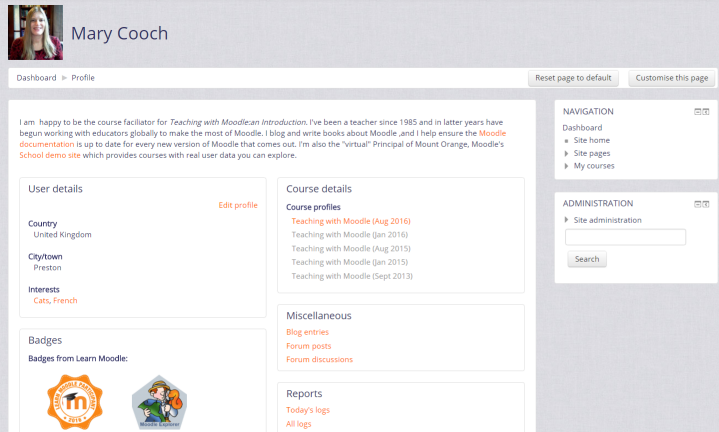The width and height of the screenshot is (719, 432).
Task: Click the Profile breadcrumb item
Action: [x=83, y=78]
